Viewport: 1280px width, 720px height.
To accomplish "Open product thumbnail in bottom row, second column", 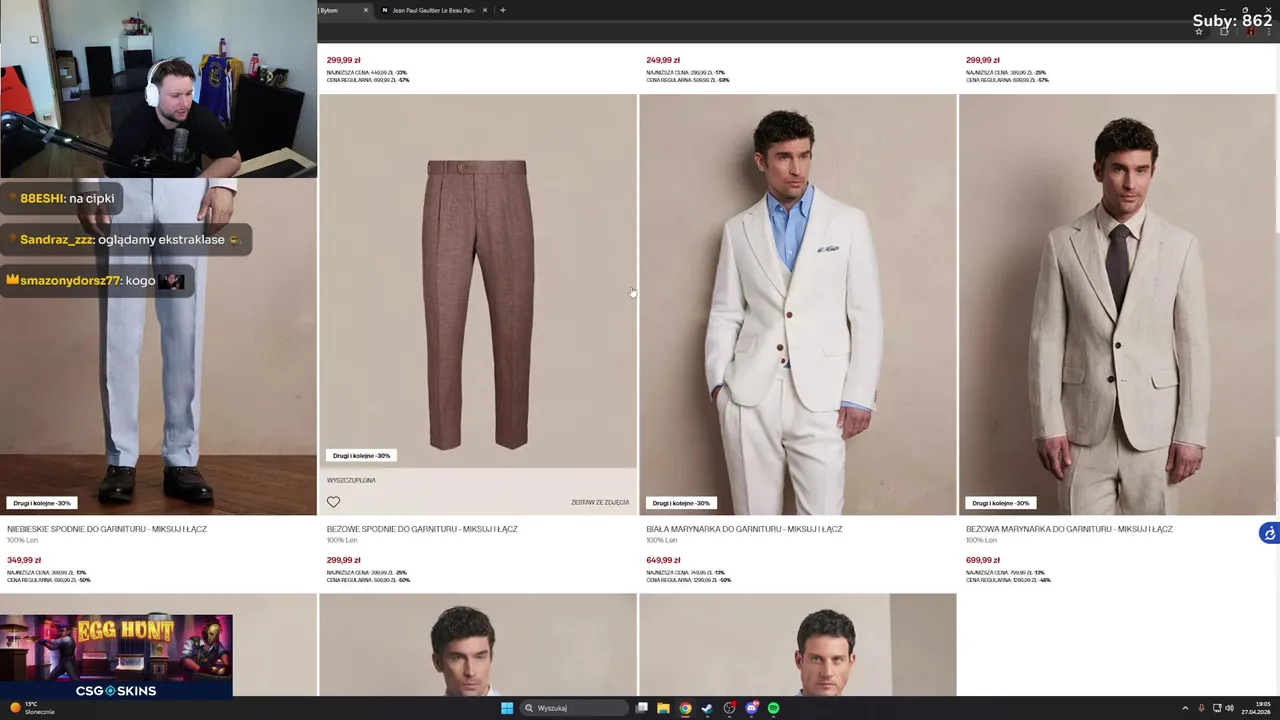I will coord(478,645).
